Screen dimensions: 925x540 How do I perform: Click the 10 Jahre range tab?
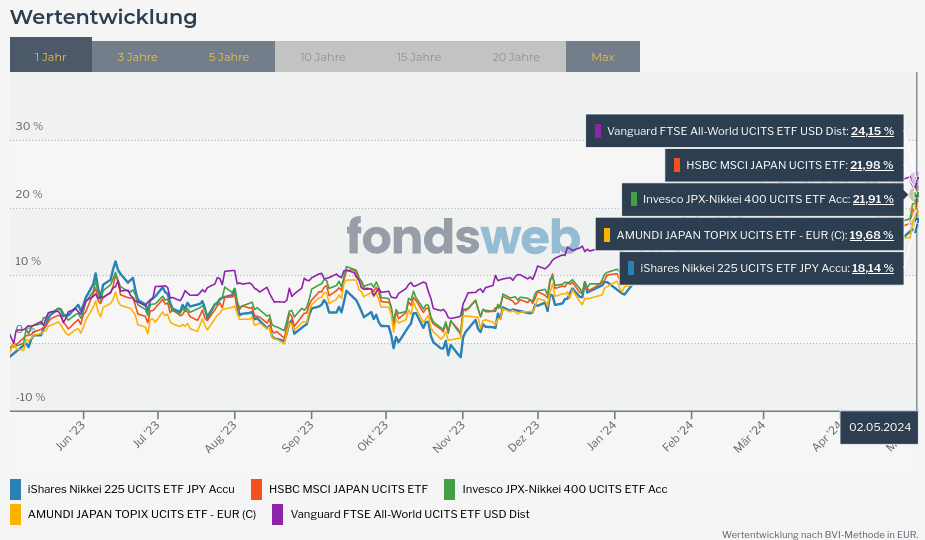(323, 57)
